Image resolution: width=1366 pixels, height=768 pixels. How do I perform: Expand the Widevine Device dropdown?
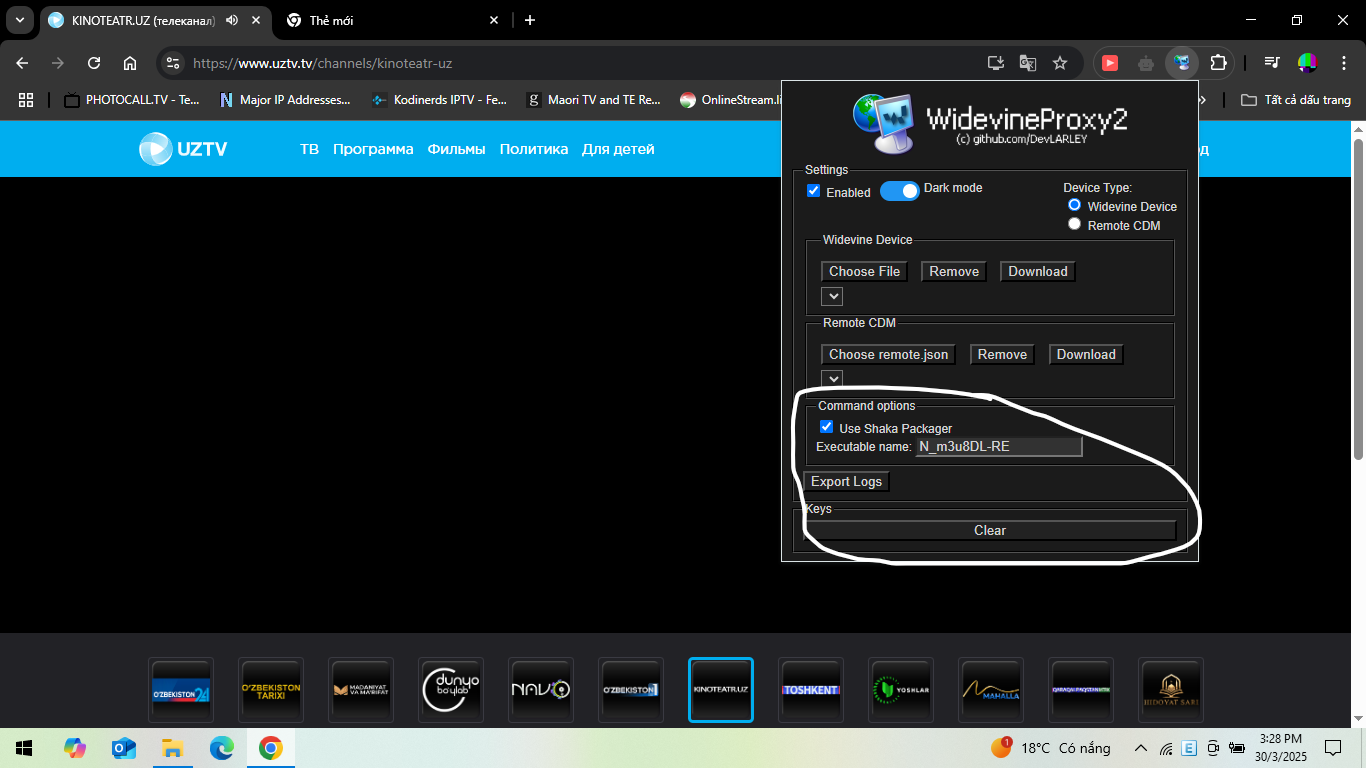[x=832, y=296]
